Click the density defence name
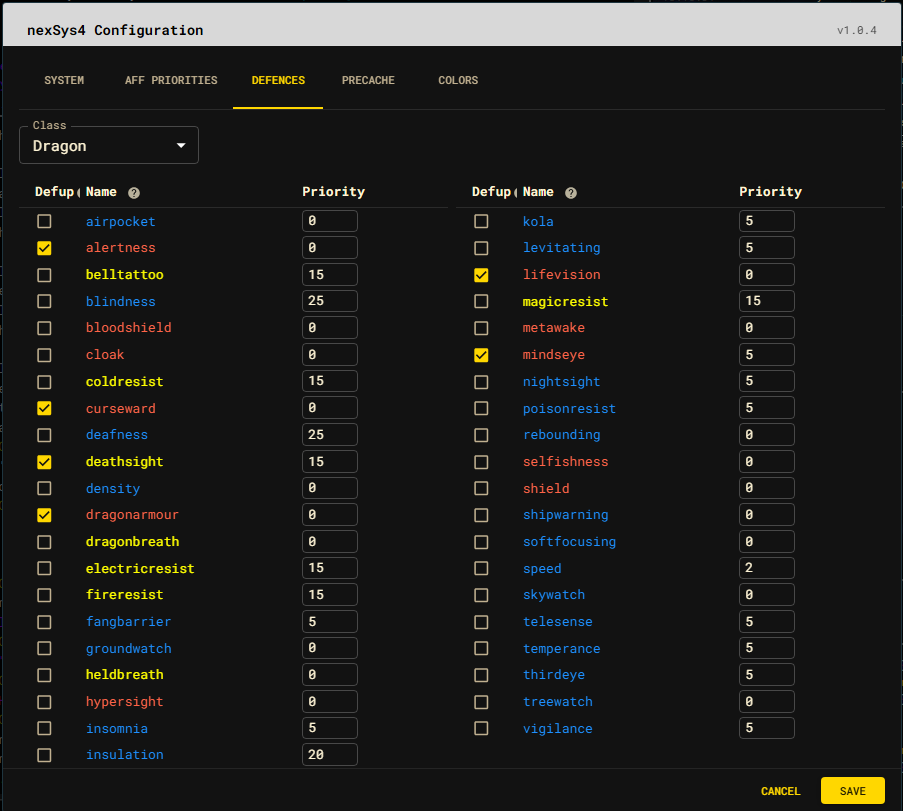 pyautogui.click(x=113, y=488)
